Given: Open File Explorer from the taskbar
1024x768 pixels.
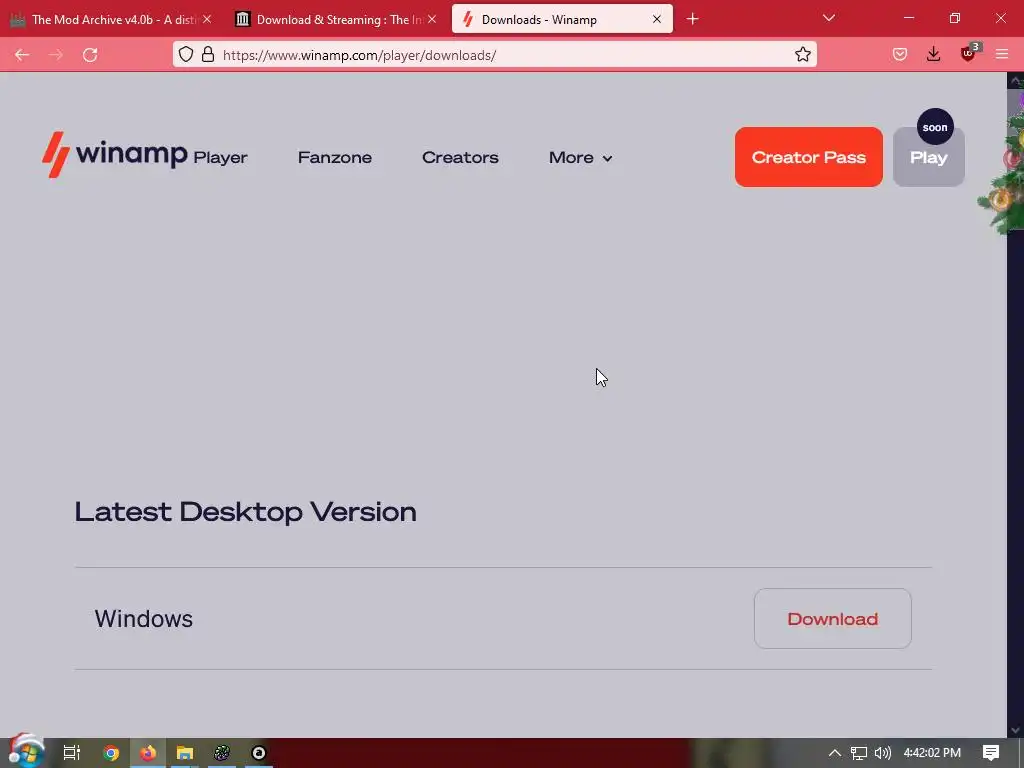Looking at the screenshot, I should click(x=185, y=753).
